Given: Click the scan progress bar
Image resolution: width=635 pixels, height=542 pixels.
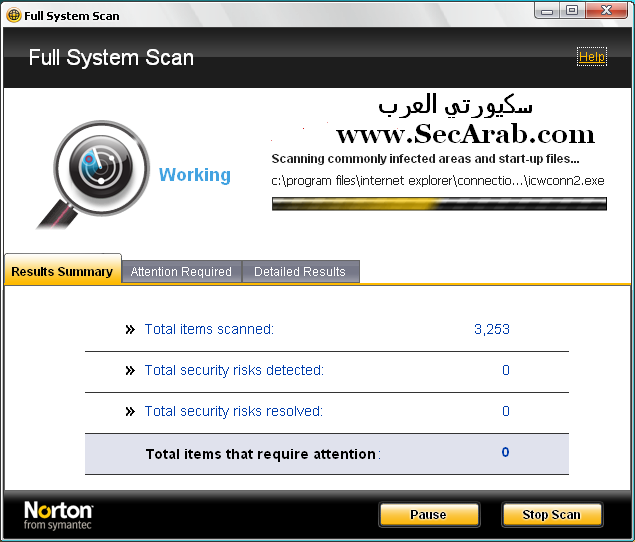Looking at the screenshot, I should [x=439, y=204].
